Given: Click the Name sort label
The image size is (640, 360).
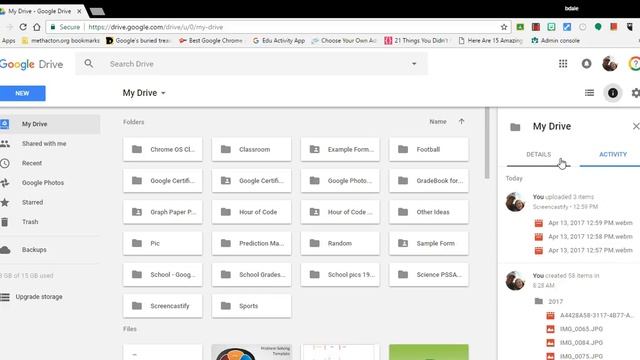Looking at the screenshot, I should [x=438, y=122].
